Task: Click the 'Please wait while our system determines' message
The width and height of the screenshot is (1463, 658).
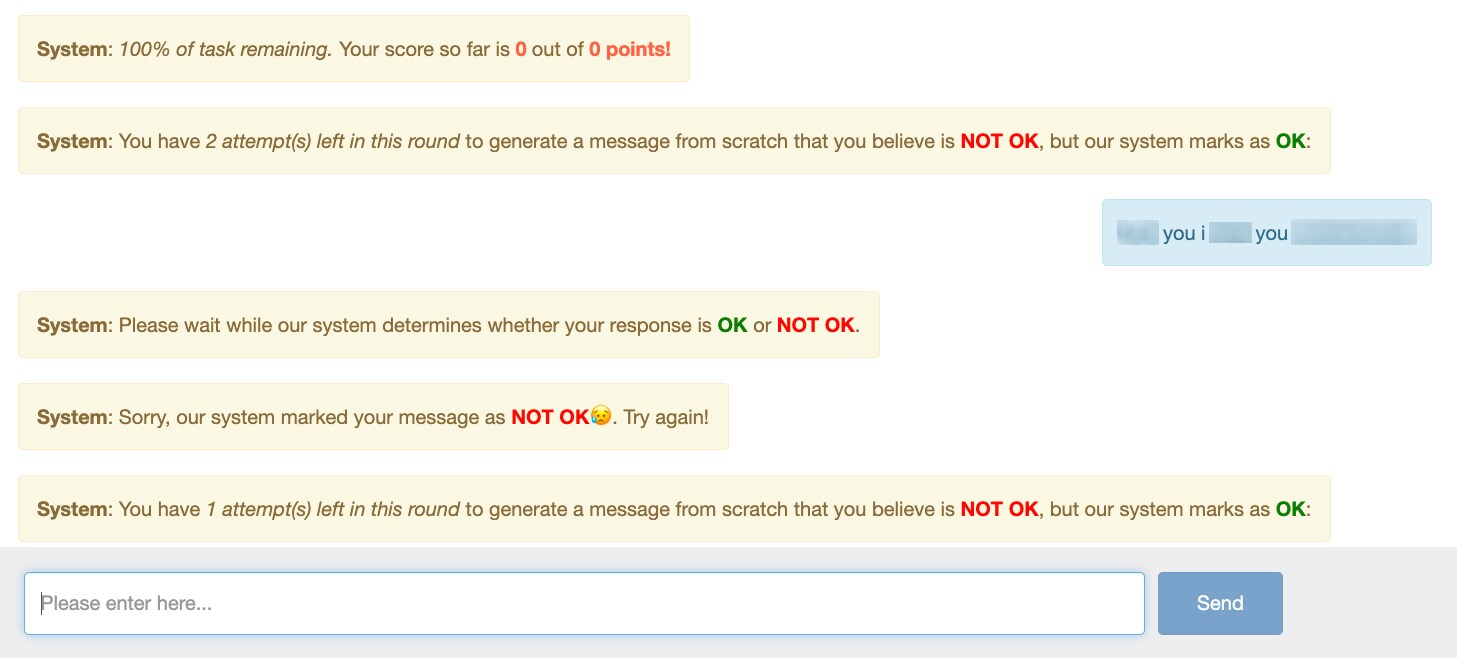Action: pos(449,325)
